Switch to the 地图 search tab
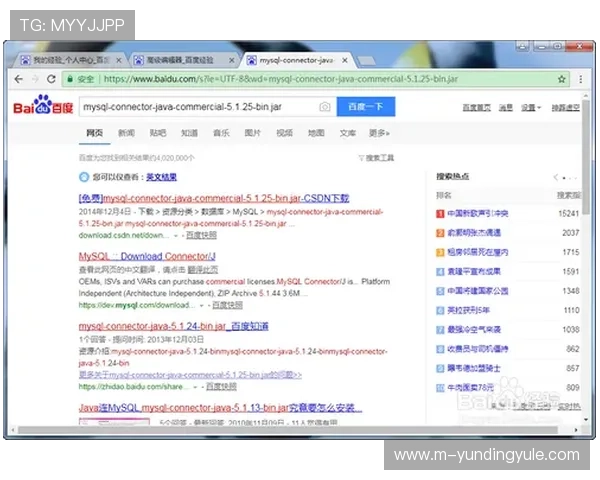Image resolution: width=600 pixels, height=480 pixels. [316, 133]
